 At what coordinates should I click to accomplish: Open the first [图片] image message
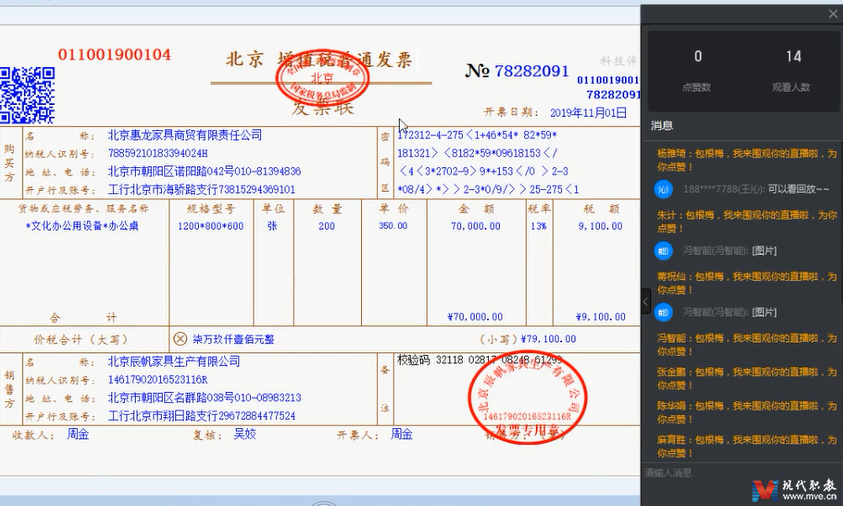764,251
